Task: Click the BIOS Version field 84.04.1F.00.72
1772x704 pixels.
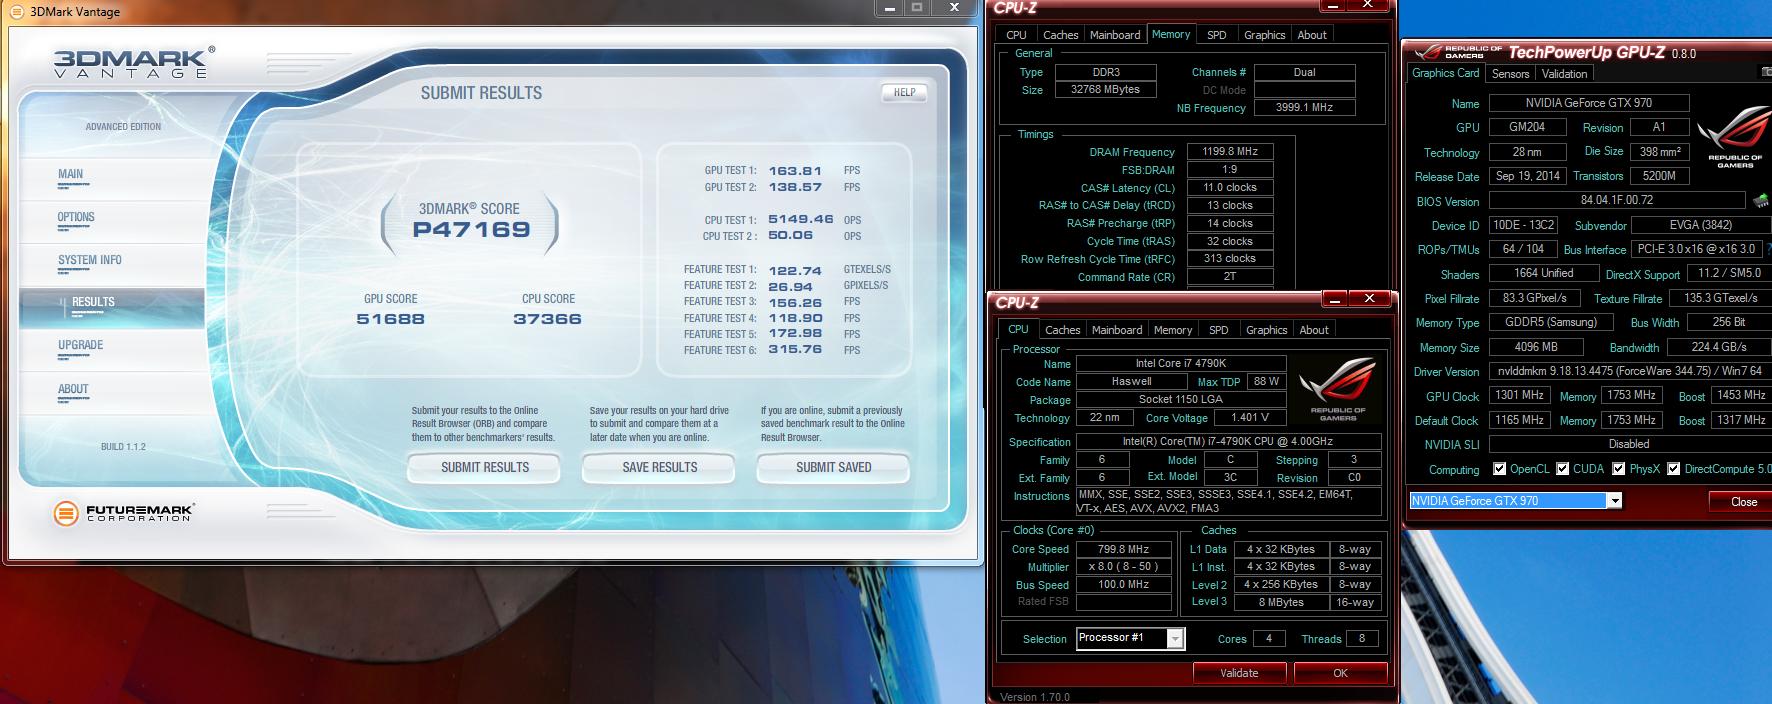Action: [x=1617, y=200]
